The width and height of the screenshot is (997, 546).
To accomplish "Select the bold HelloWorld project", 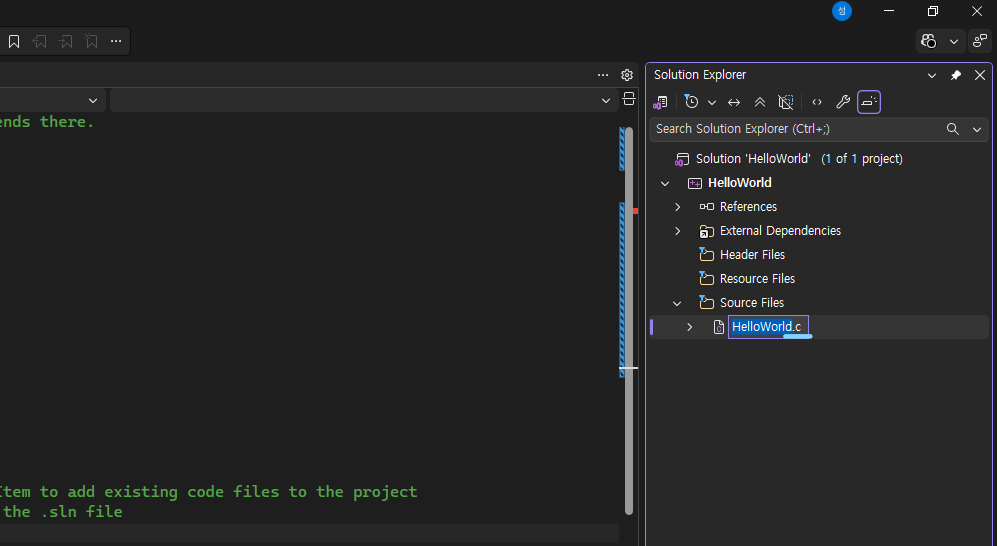I will [739, 183].
